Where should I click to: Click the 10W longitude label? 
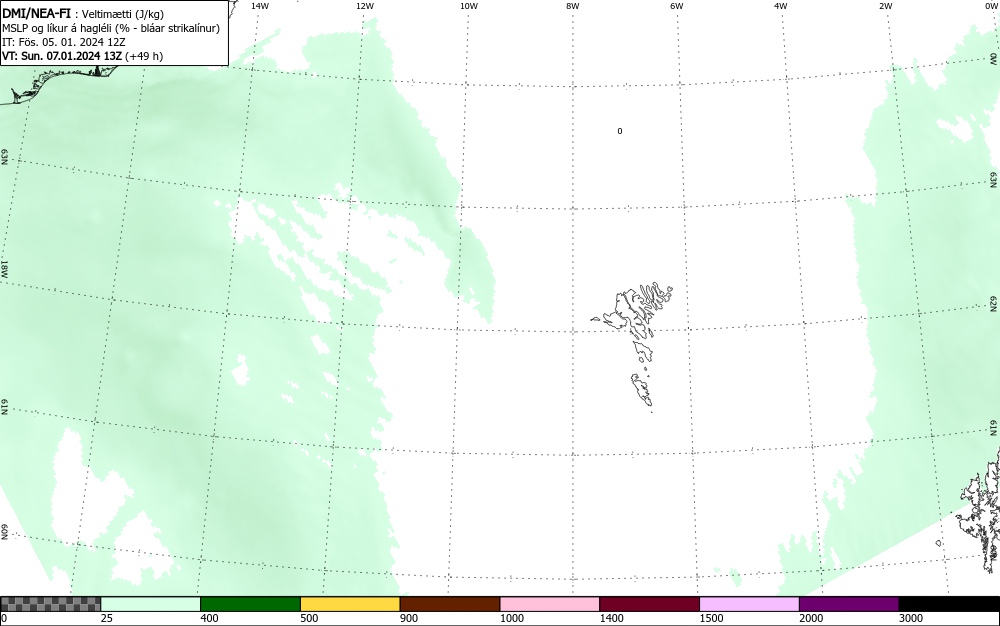coord(469,6)
